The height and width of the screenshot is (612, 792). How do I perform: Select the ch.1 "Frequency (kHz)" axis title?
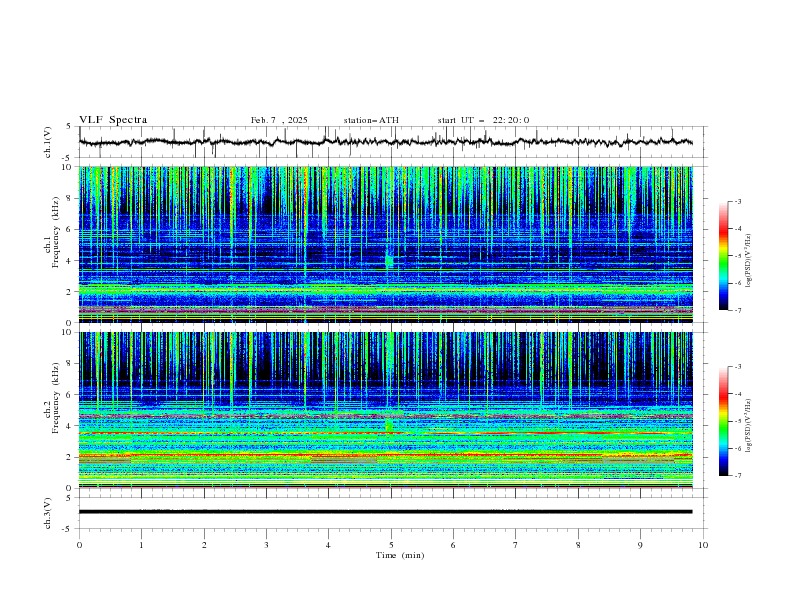click(56, 230)
